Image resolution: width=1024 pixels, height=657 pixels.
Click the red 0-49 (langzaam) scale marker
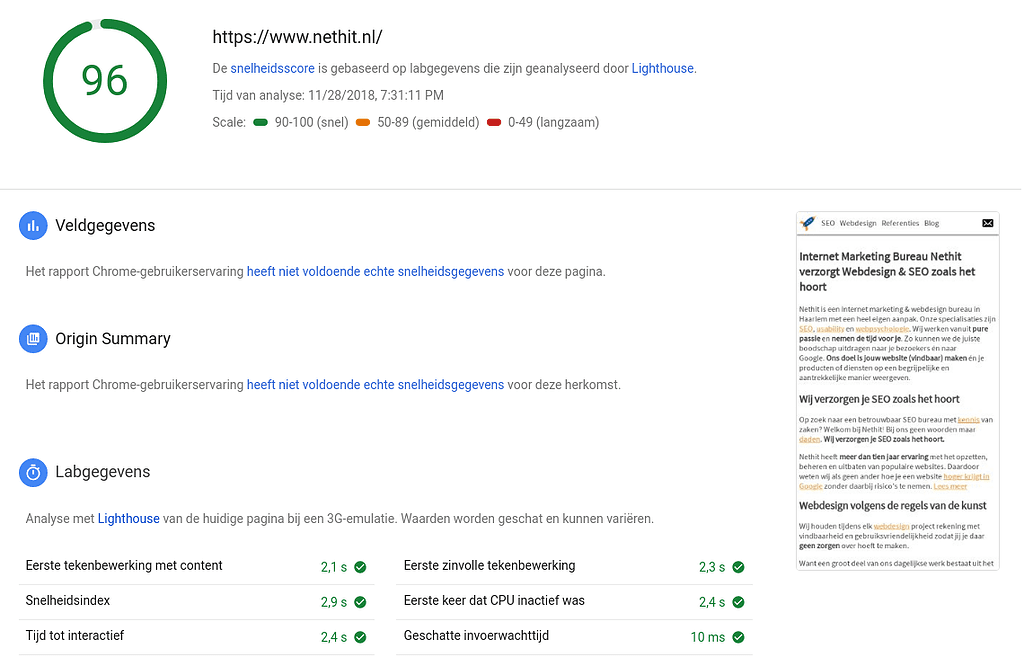[494, 122]
